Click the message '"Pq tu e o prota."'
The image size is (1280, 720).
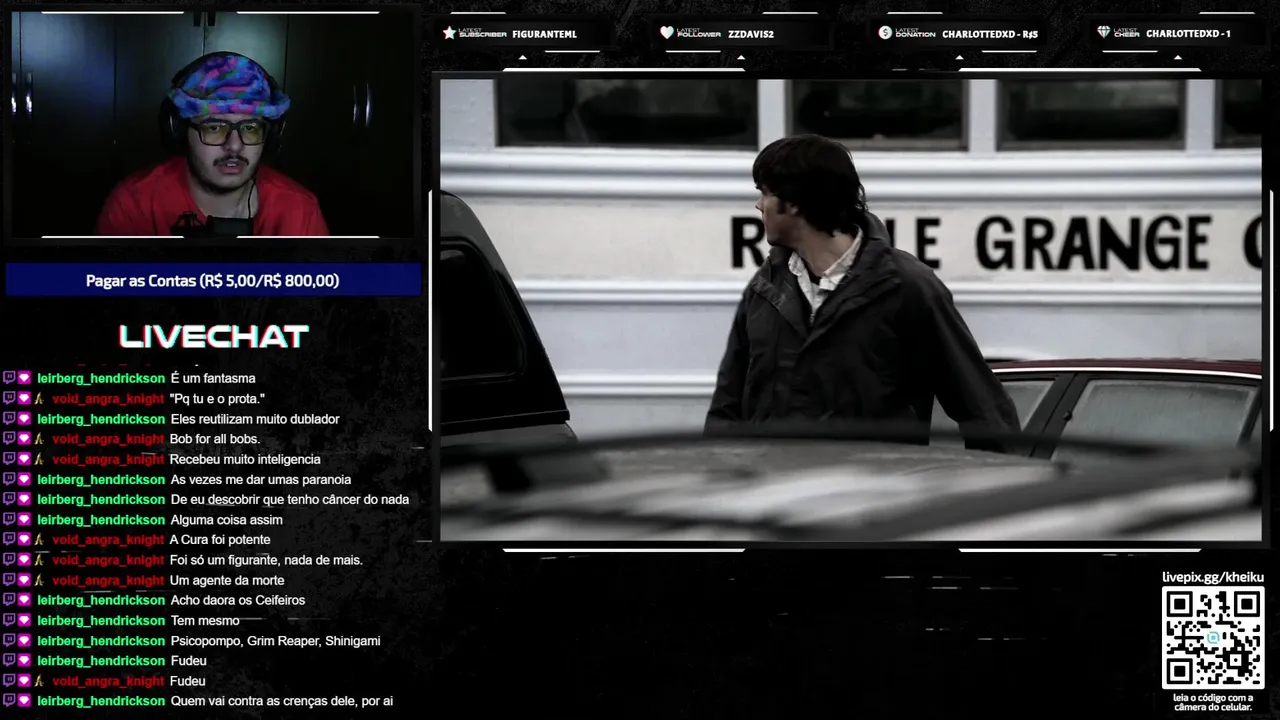pos(217,399)
